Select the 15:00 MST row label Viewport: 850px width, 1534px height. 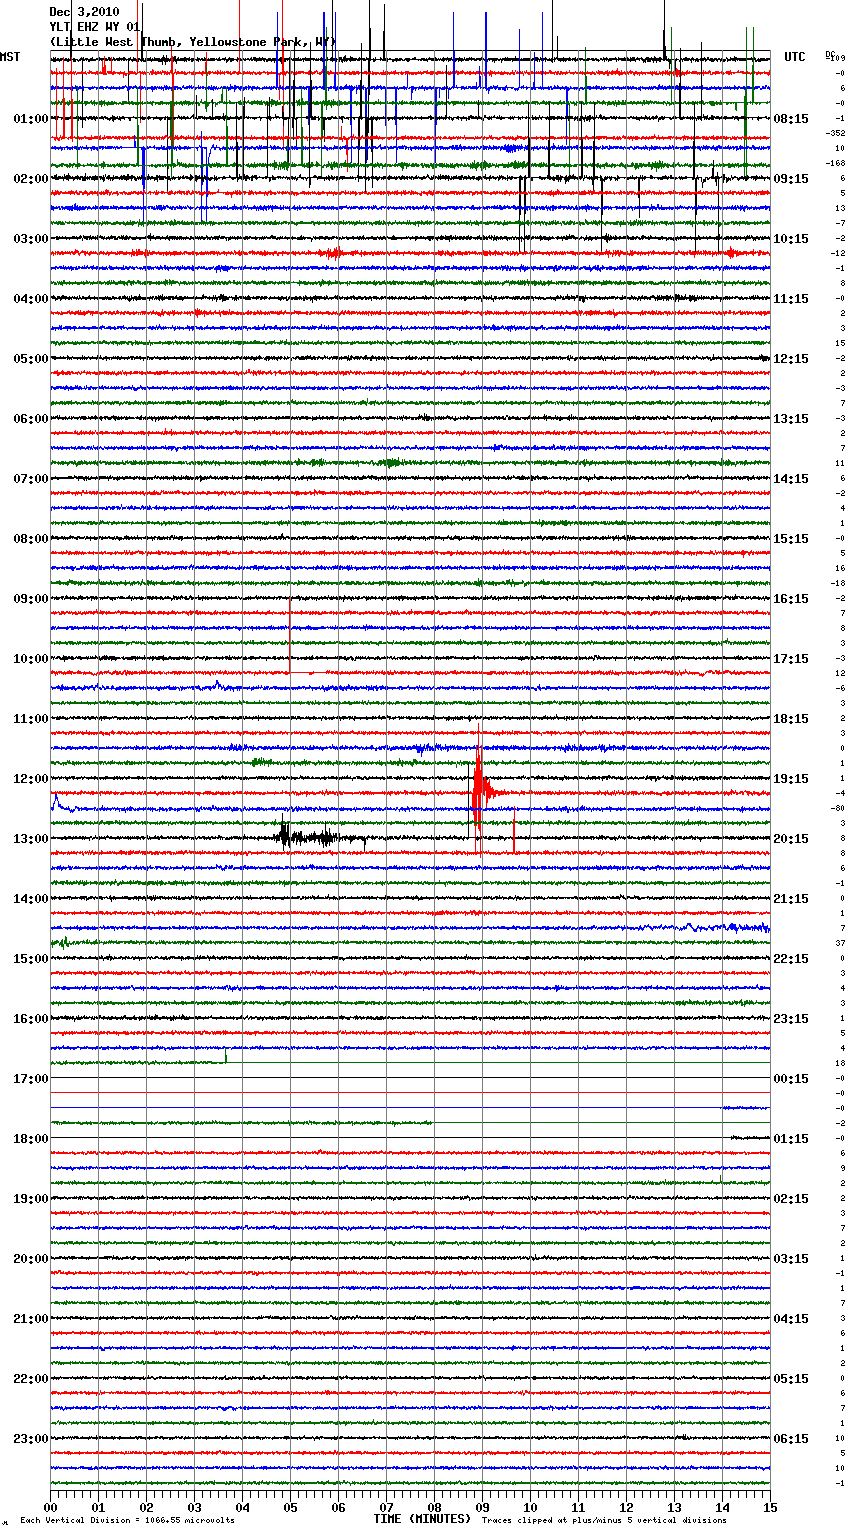point(31,958)
